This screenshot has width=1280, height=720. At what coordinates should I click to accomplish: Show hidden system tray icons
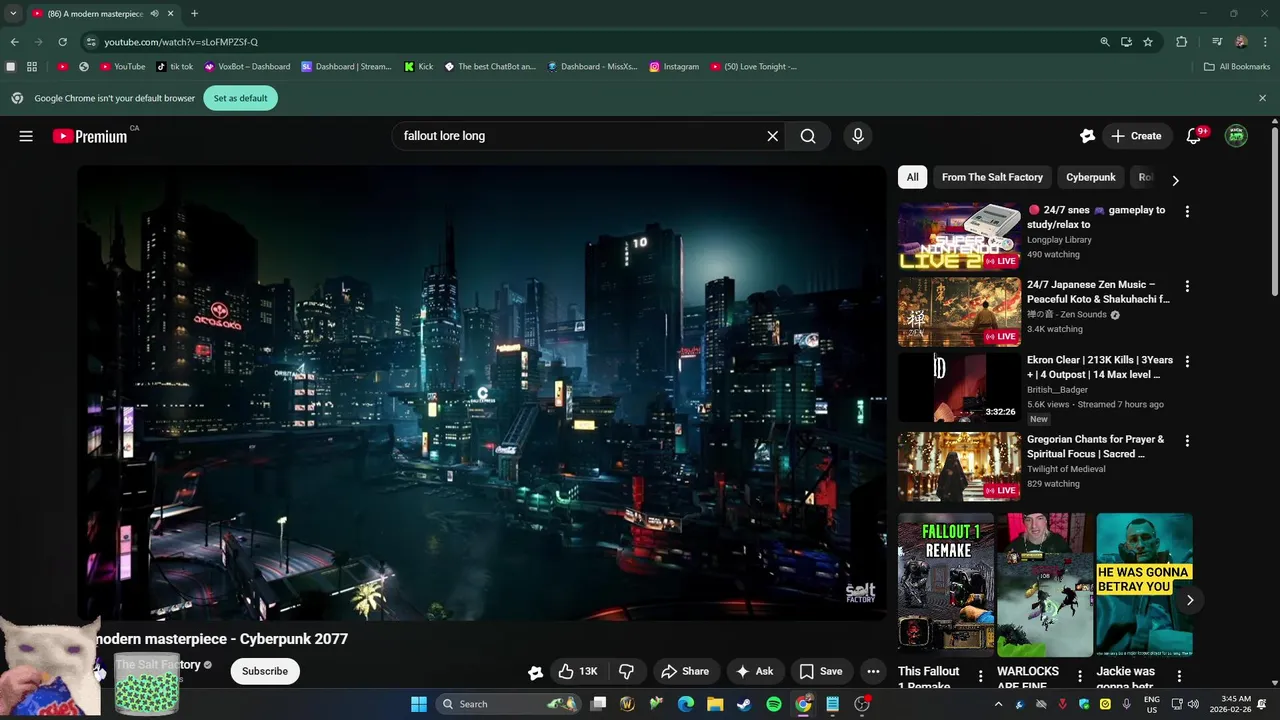tap(997, 704)
